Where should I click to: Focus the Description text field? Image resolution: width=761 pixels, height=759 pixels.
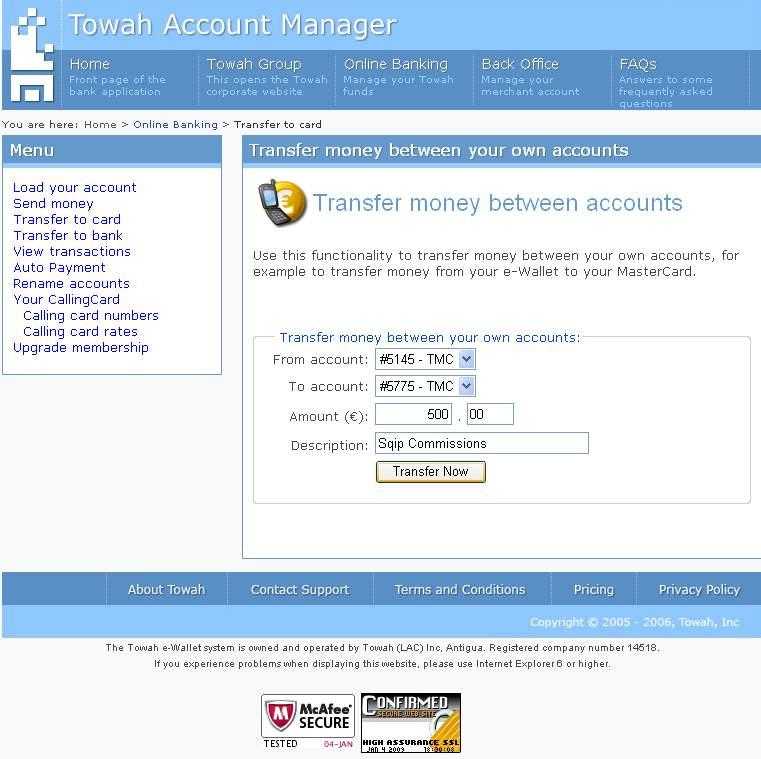[x=481, y=443]
